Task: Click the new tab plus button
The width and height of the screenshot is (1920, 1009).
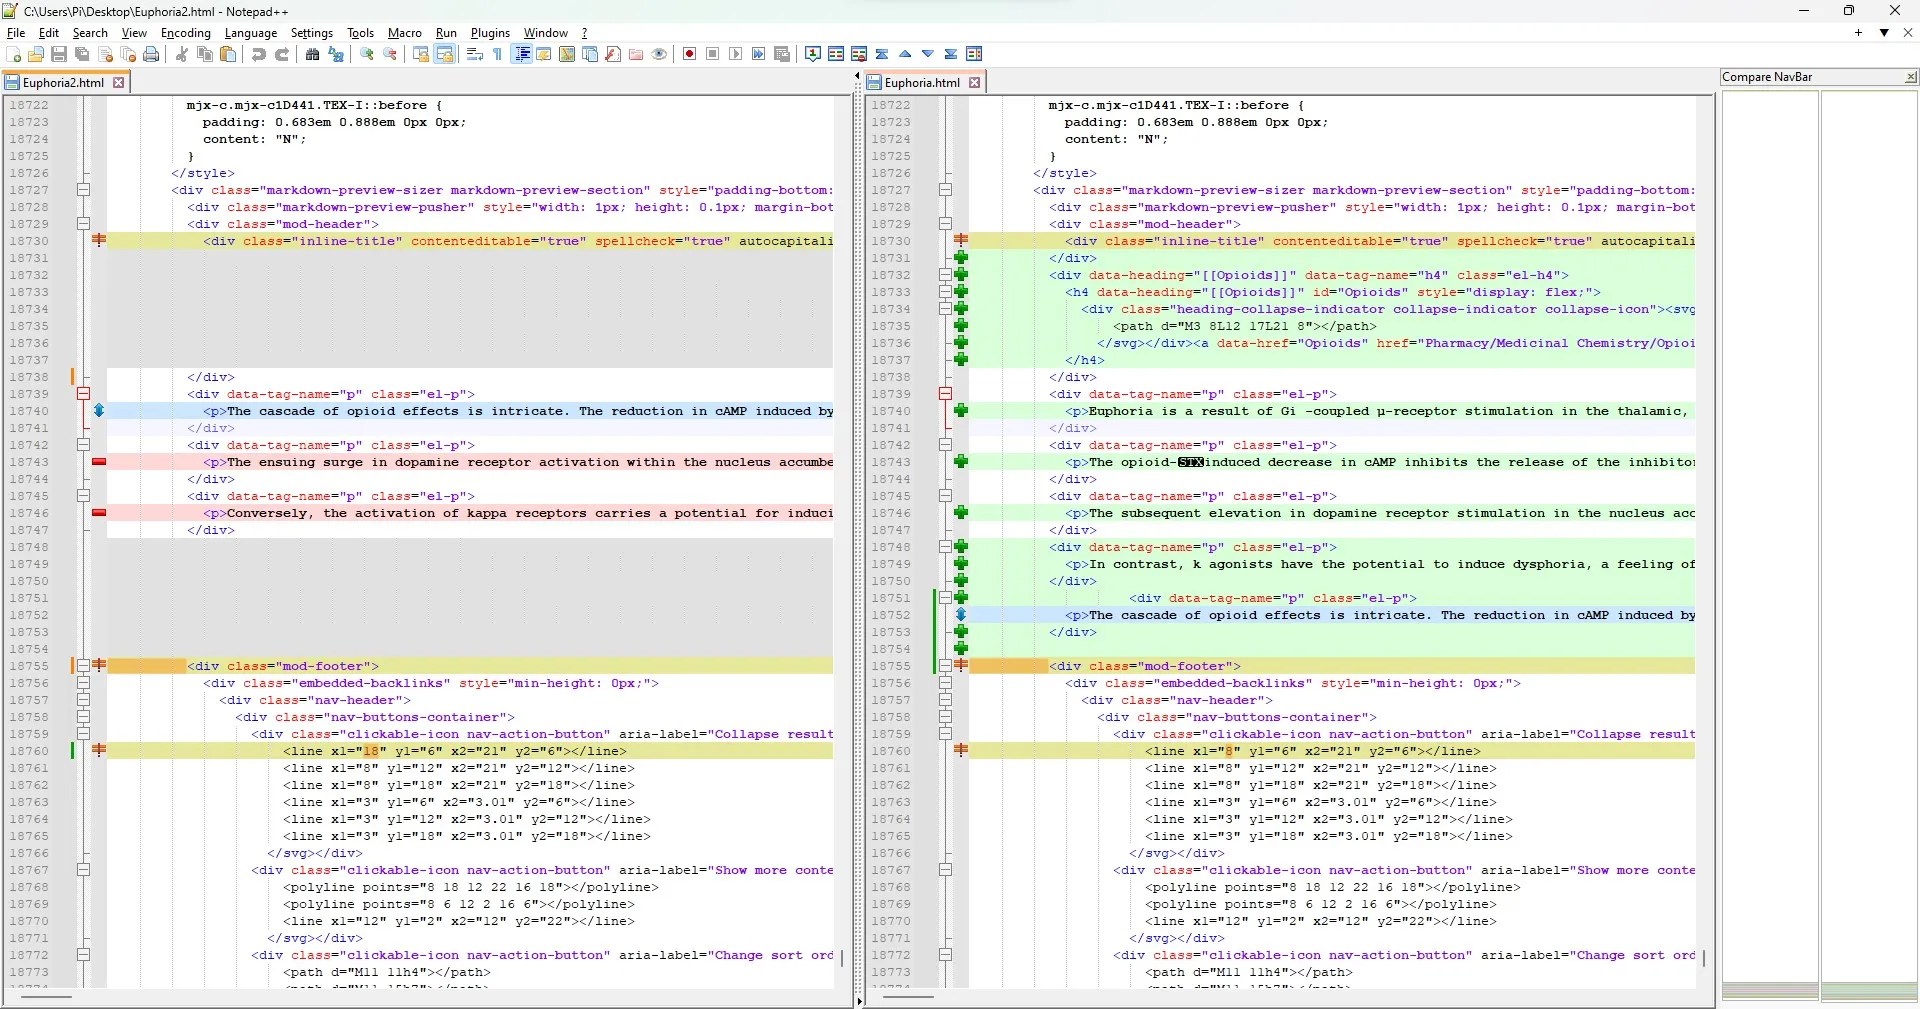Action: [x=1858, y=32]
